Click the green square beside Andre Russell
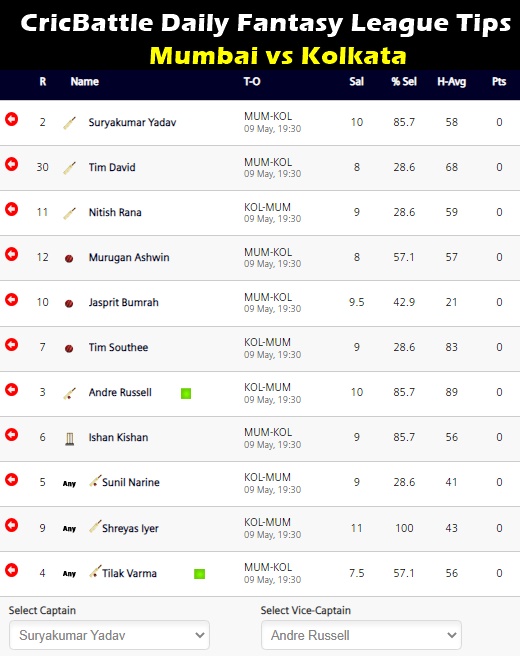Image resolution: width=520 pixels, height=656 pixels. coord(186,393)
